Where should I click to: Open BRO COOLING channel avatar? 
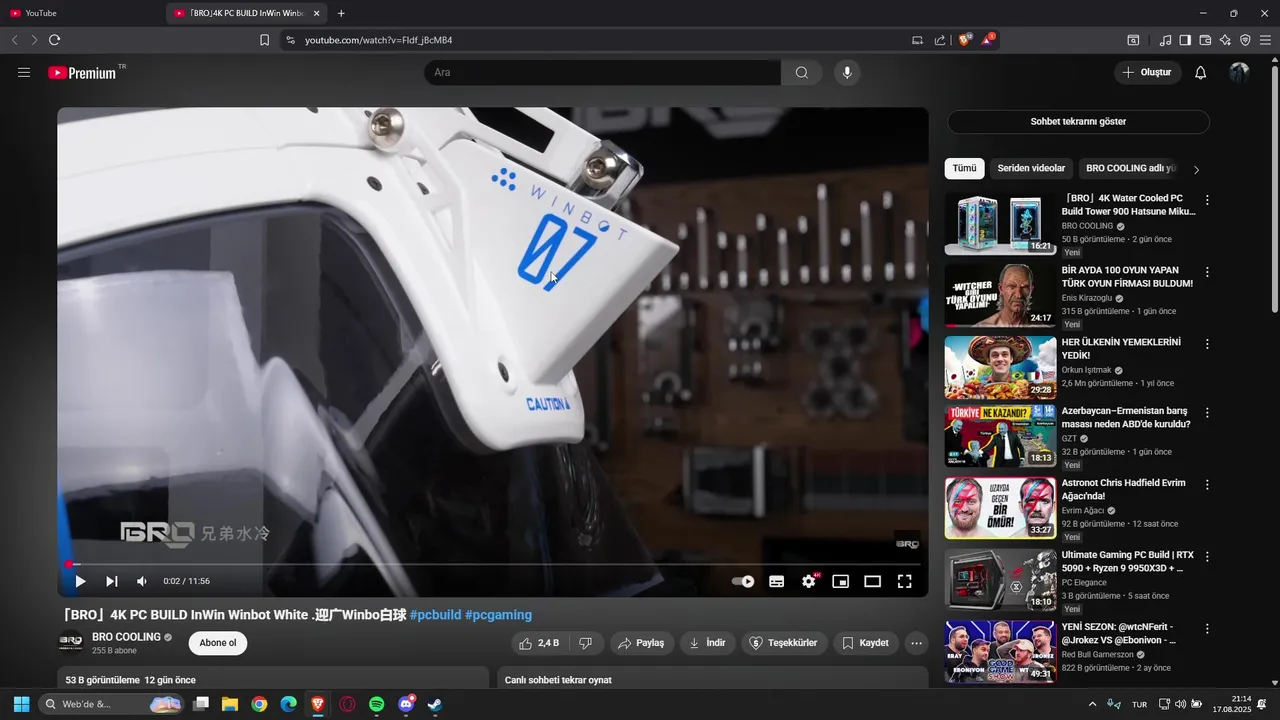point(71,643)
